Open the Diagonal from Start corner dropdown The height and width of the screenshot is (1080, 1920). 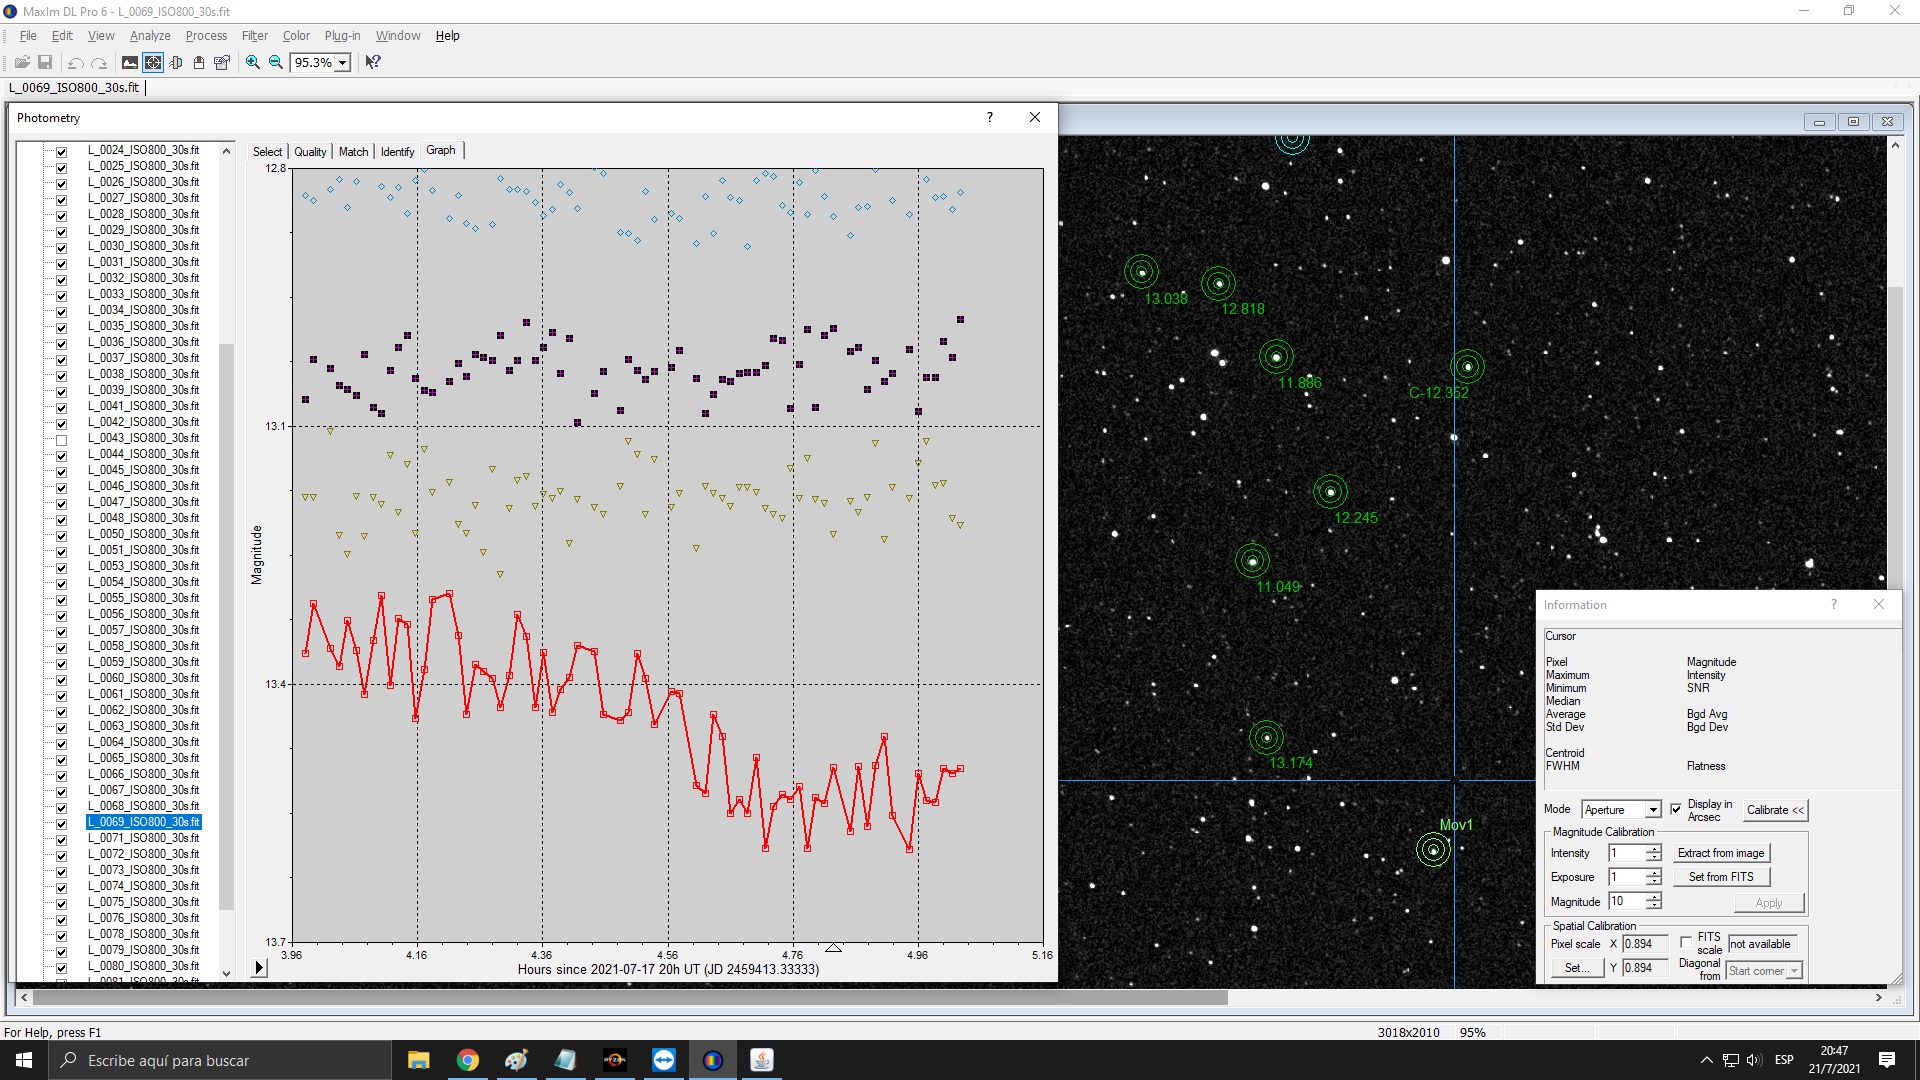click(x=1794, y=971)
